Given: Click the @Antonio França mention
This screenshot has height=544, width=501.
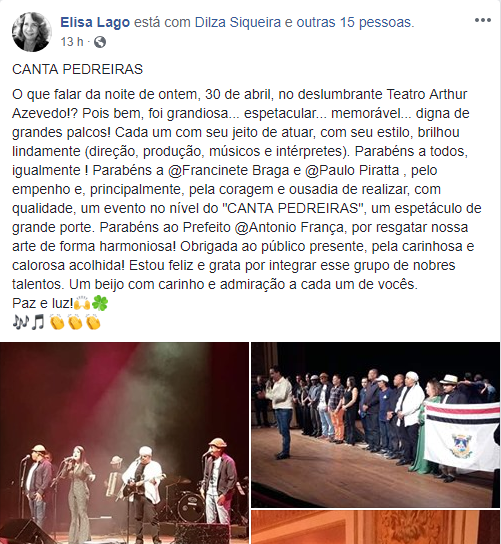Looking at the screenshot, I should (289, 227).
